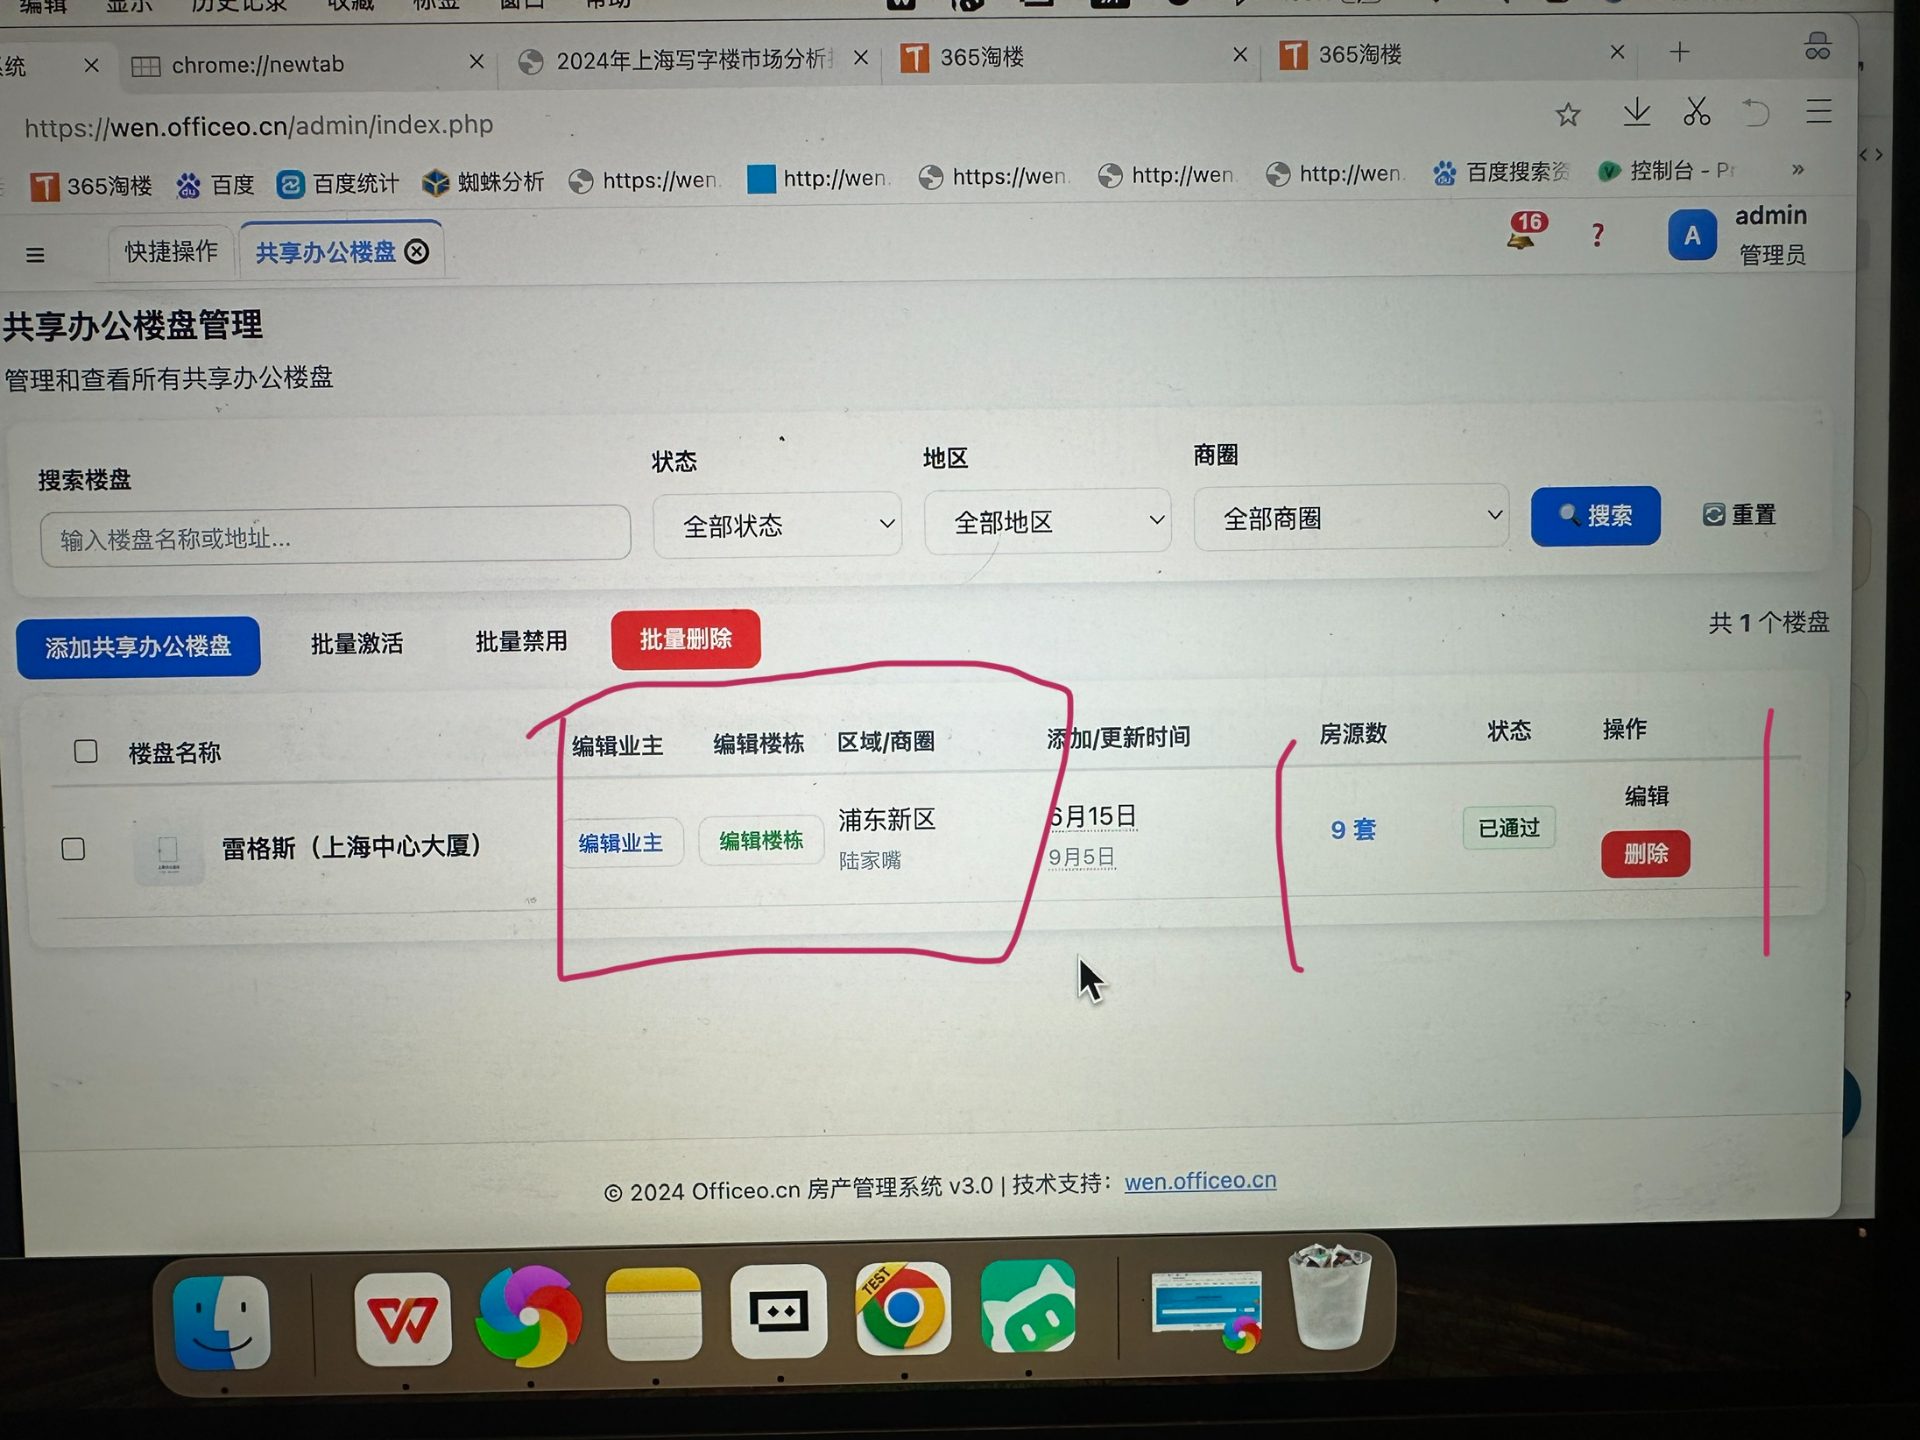Open the green cat app in dock
The image size is (1920, 1440).
coord(1028,1306)
